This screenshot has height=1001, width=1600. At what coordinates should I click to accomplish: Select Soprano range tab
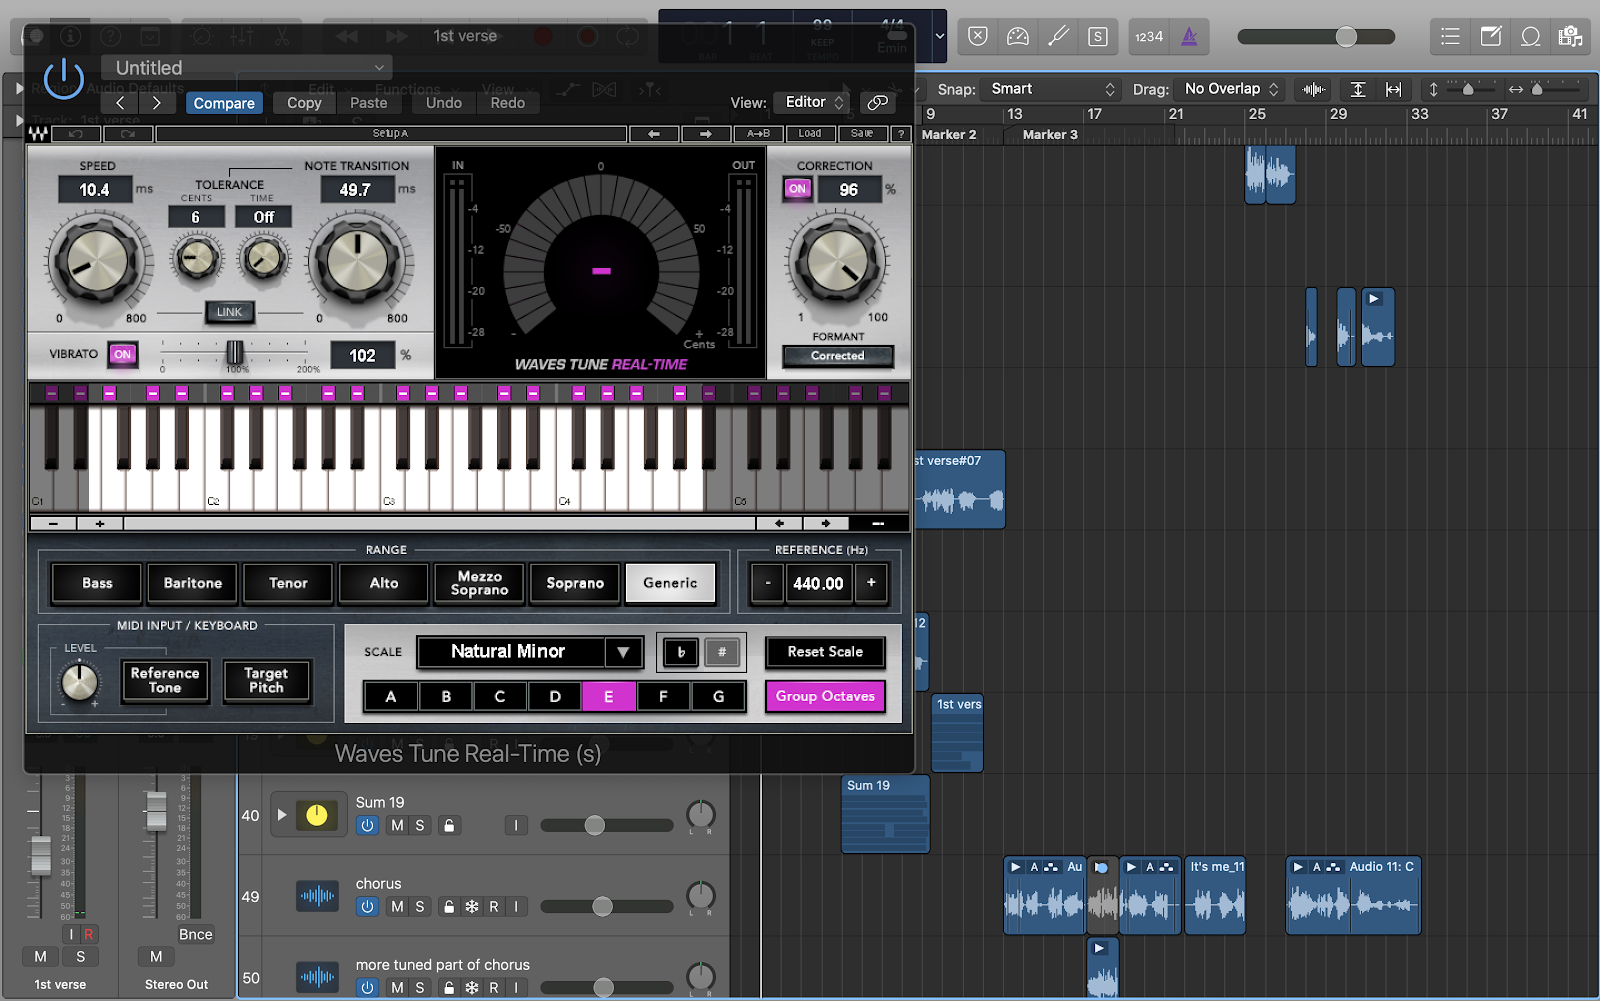click(x=575, y=583)
